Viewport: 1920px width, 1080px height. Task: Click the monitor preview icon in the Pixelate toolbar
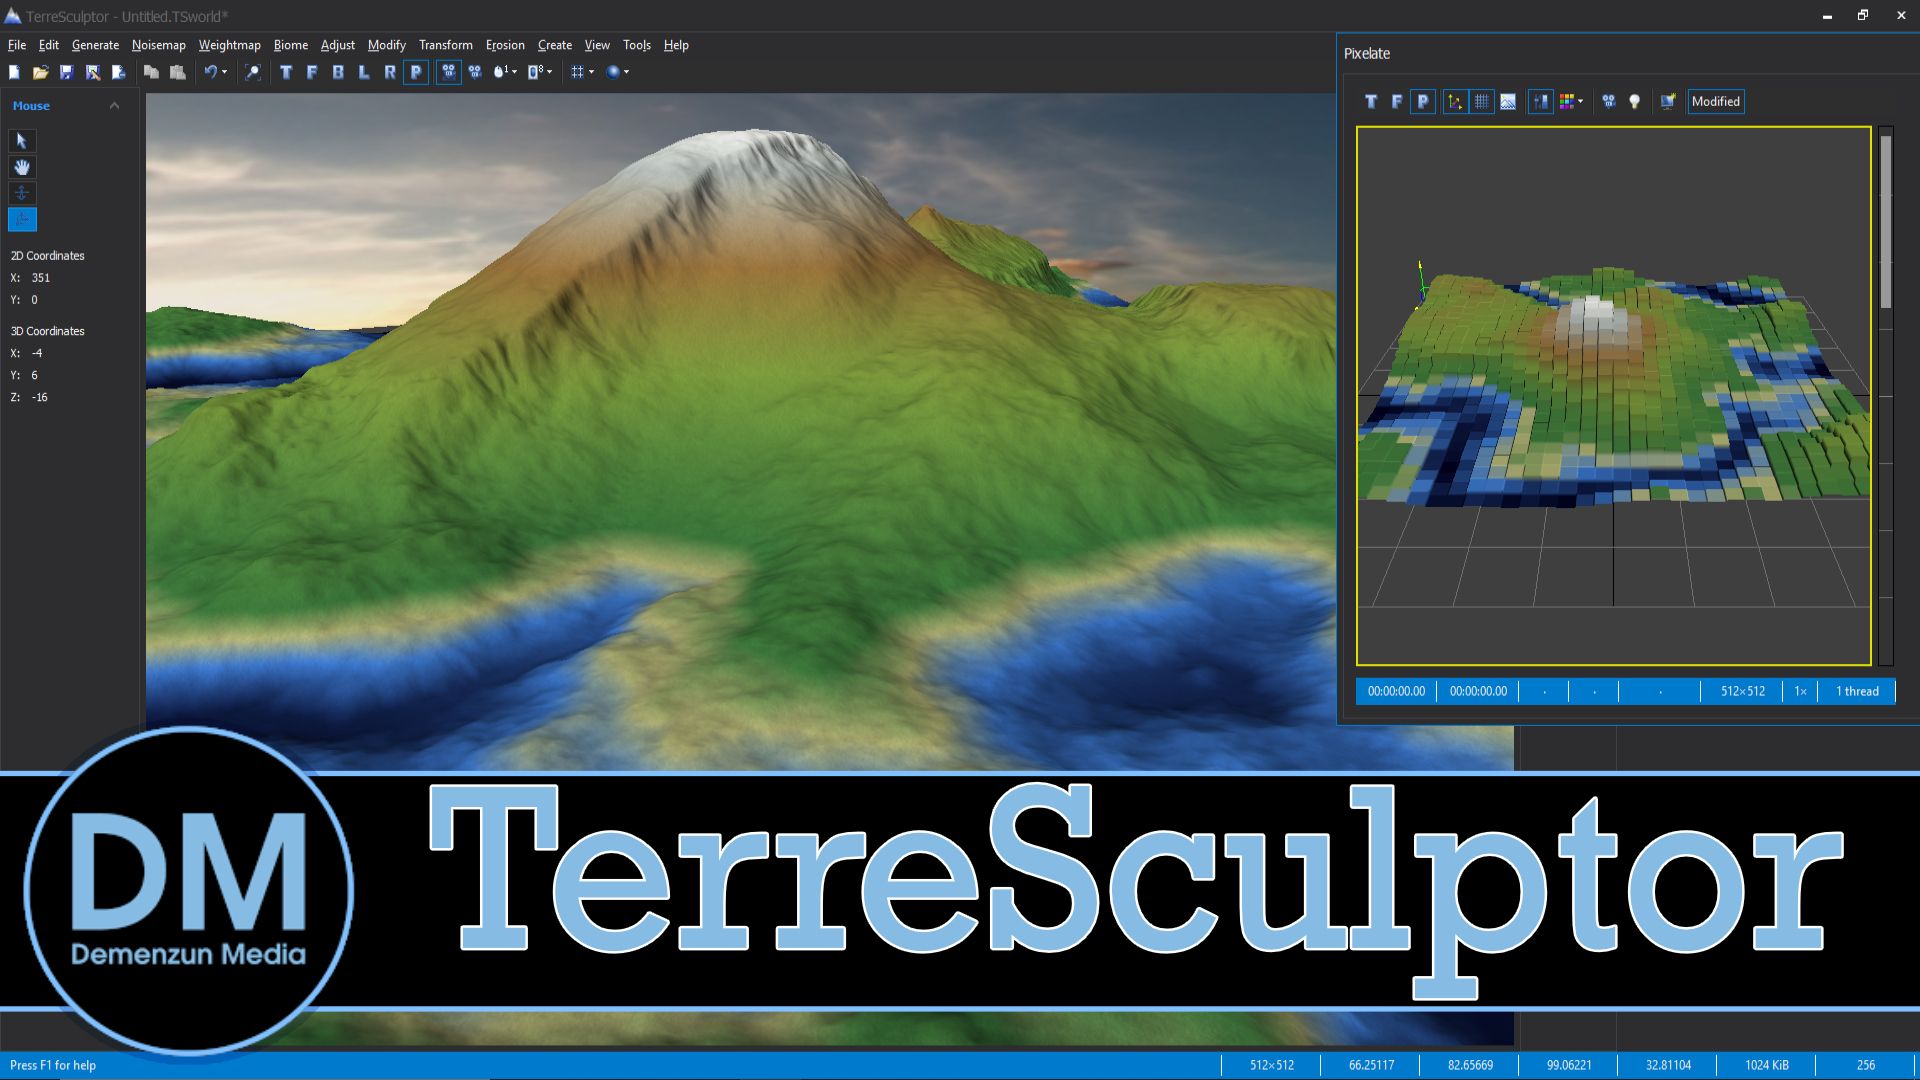tap(1667, 101)
